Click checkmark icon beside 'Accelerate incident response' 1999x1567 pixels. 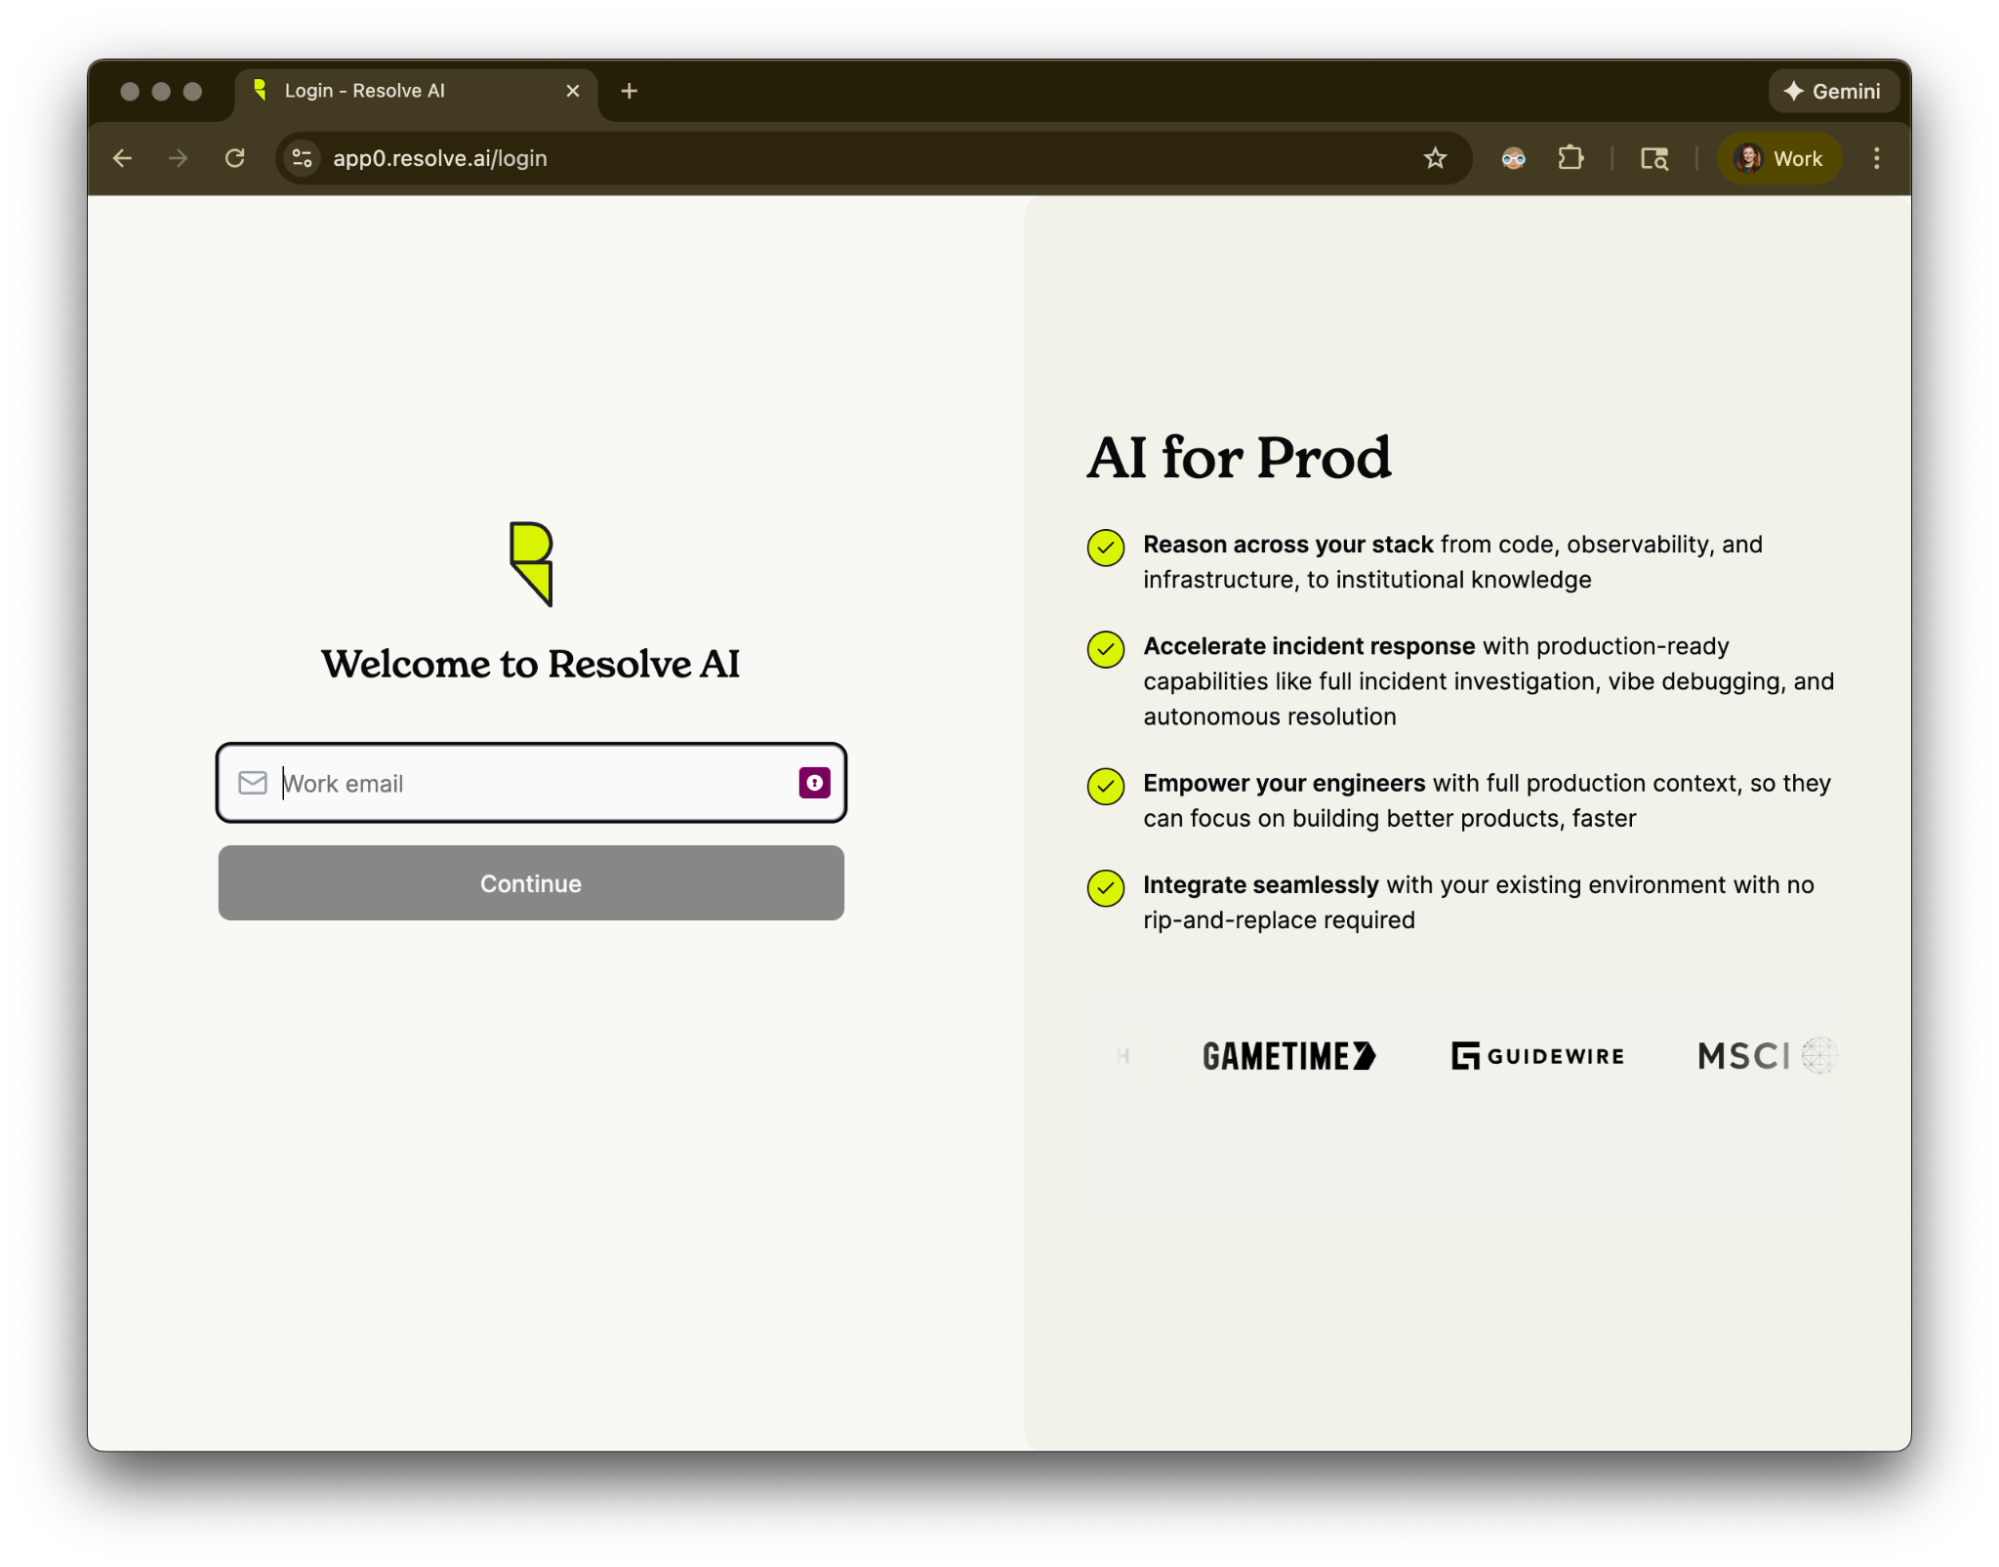[x=1105, y=649]
